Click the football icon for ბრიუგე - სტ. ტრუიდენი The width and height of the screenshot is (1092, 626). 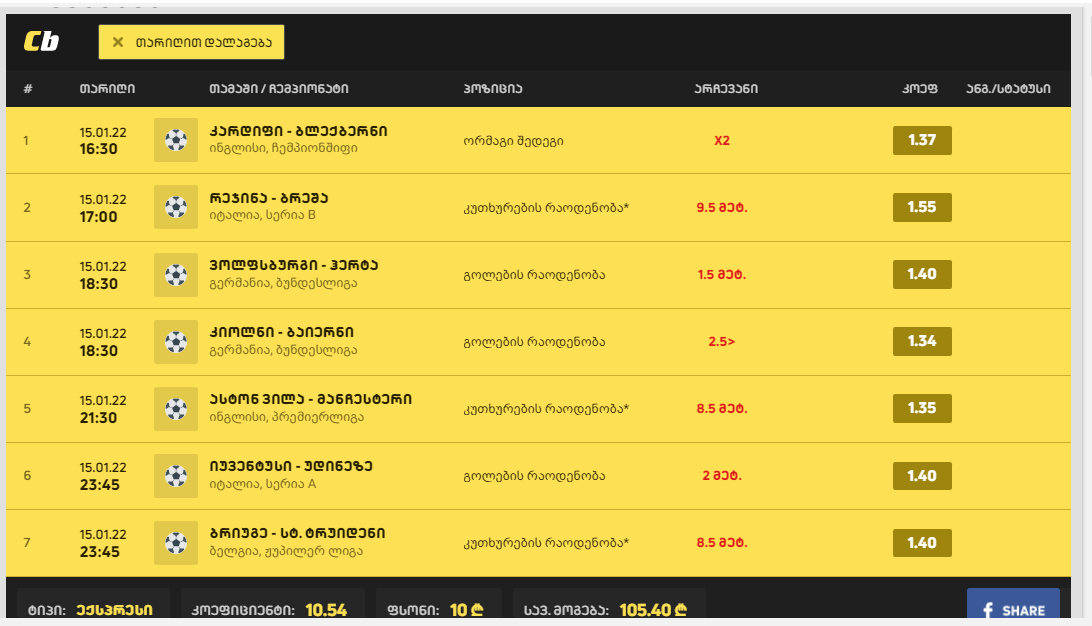pos(176,542)
